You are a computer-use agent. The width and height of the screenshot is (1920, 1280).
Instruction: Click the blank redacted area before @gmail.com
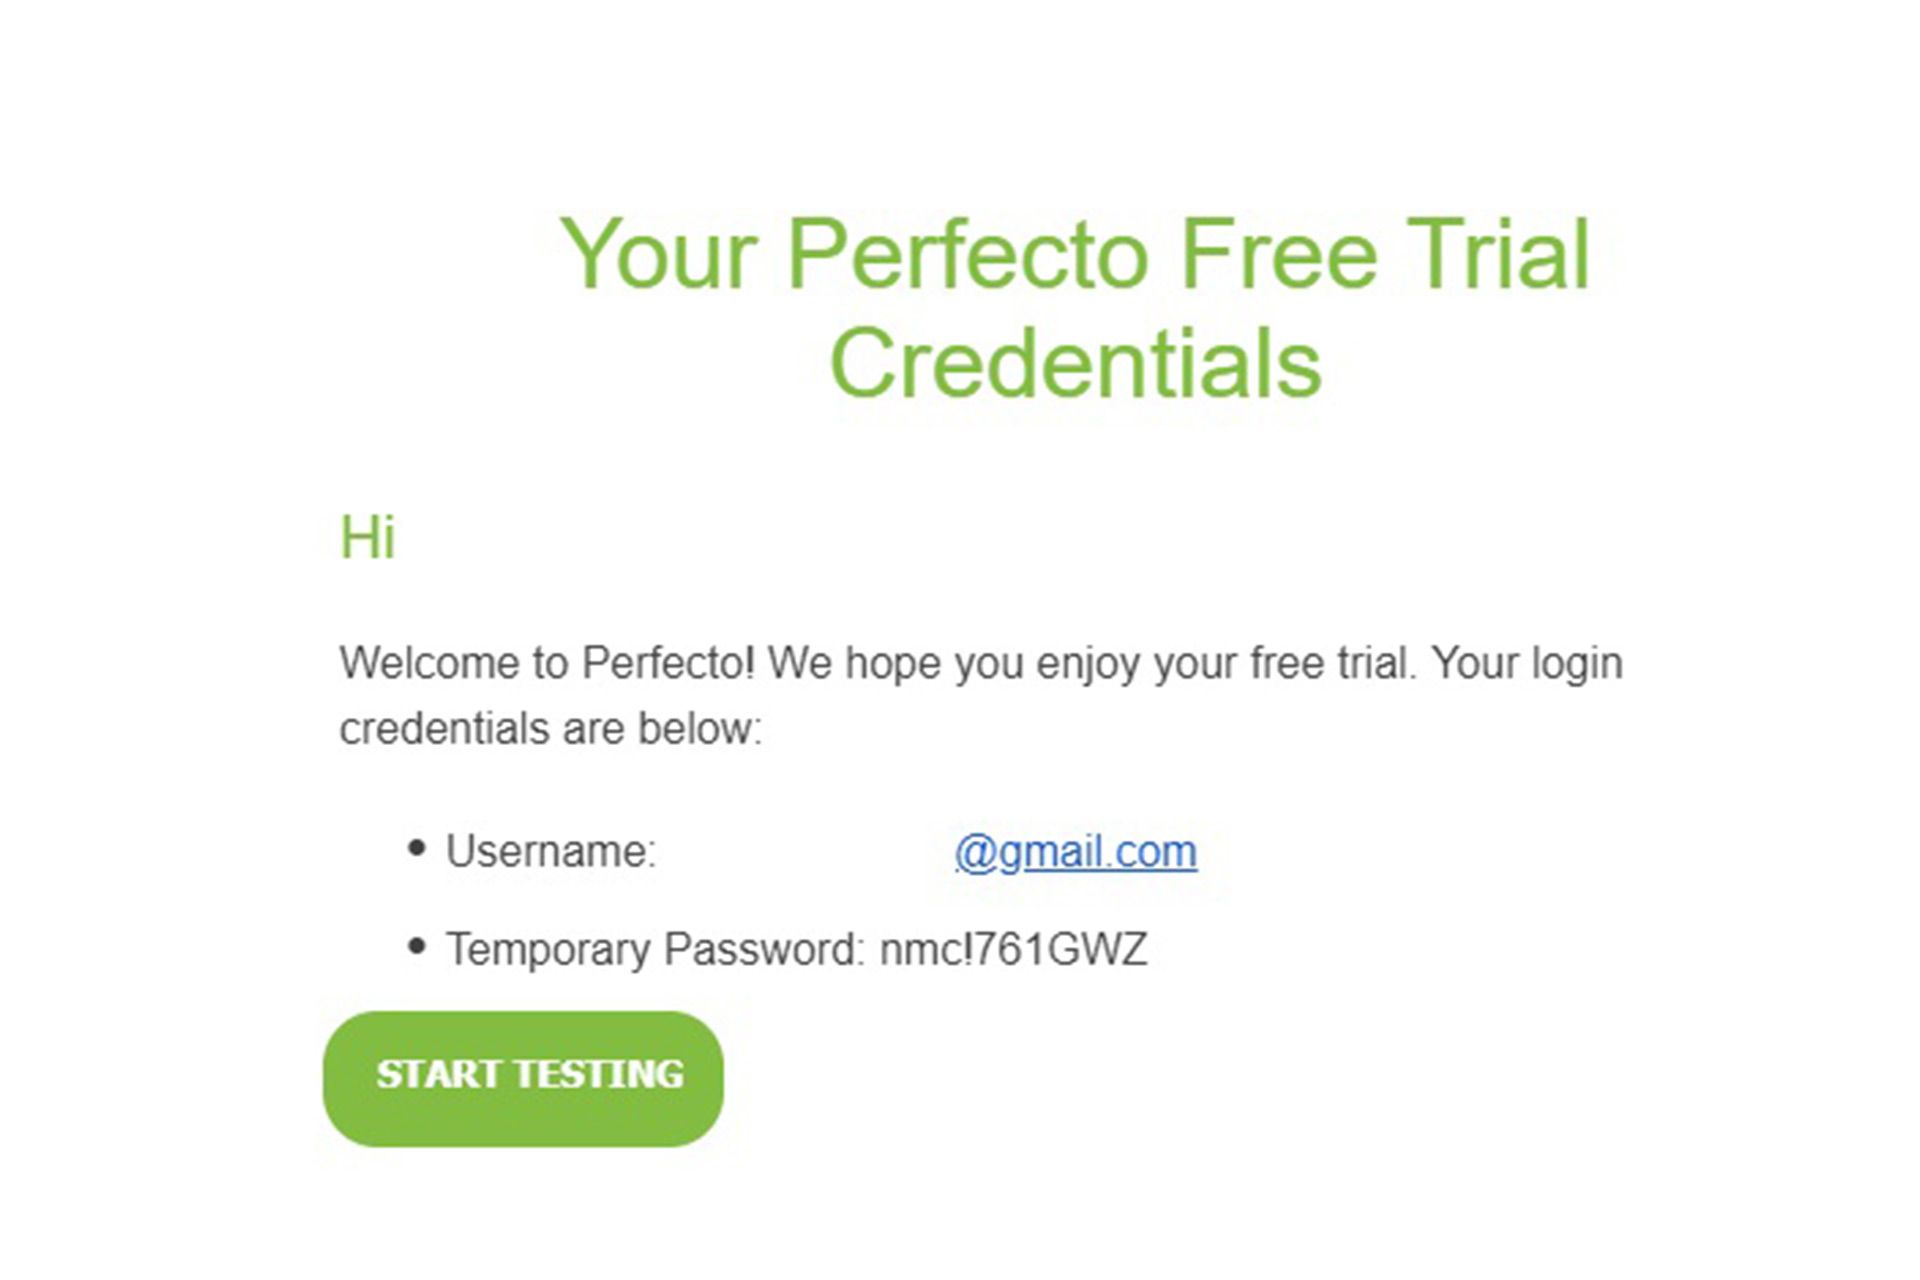click(806, 852)
